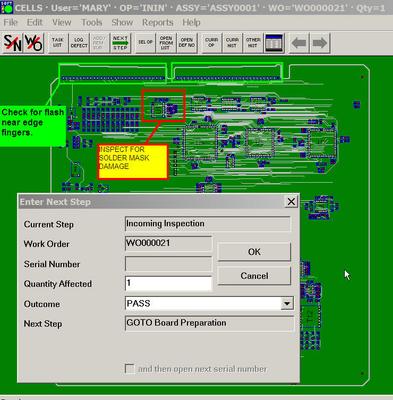Click the W/O work order toolbar icon
The width and height of the screenshot is (393, 400).
(33, 43)
